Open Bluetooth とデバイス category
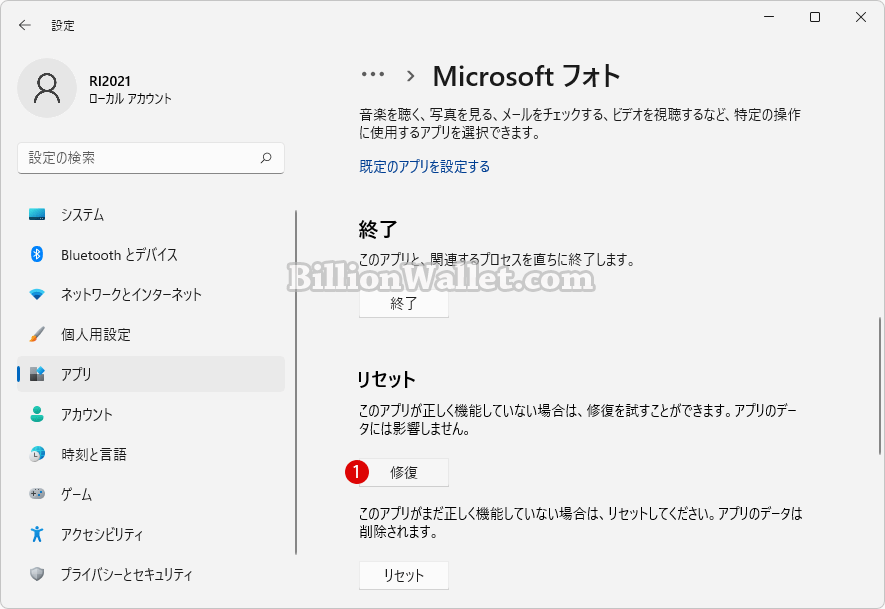 151,255
